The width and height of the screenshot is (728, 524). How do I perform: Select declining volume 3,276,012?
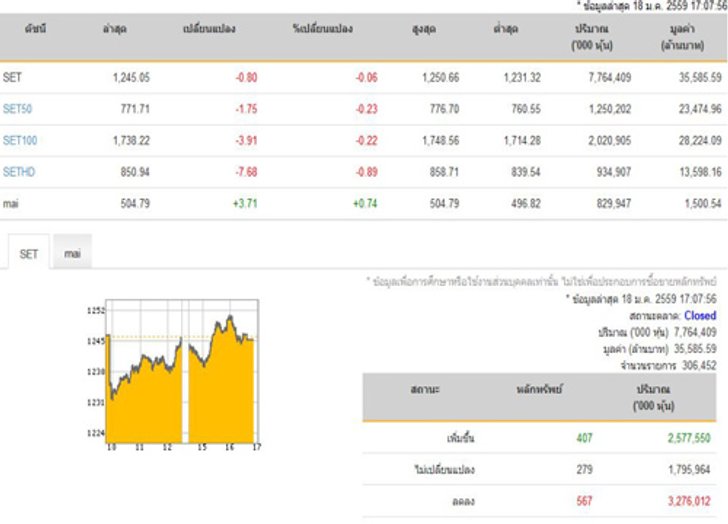(689, 501)
